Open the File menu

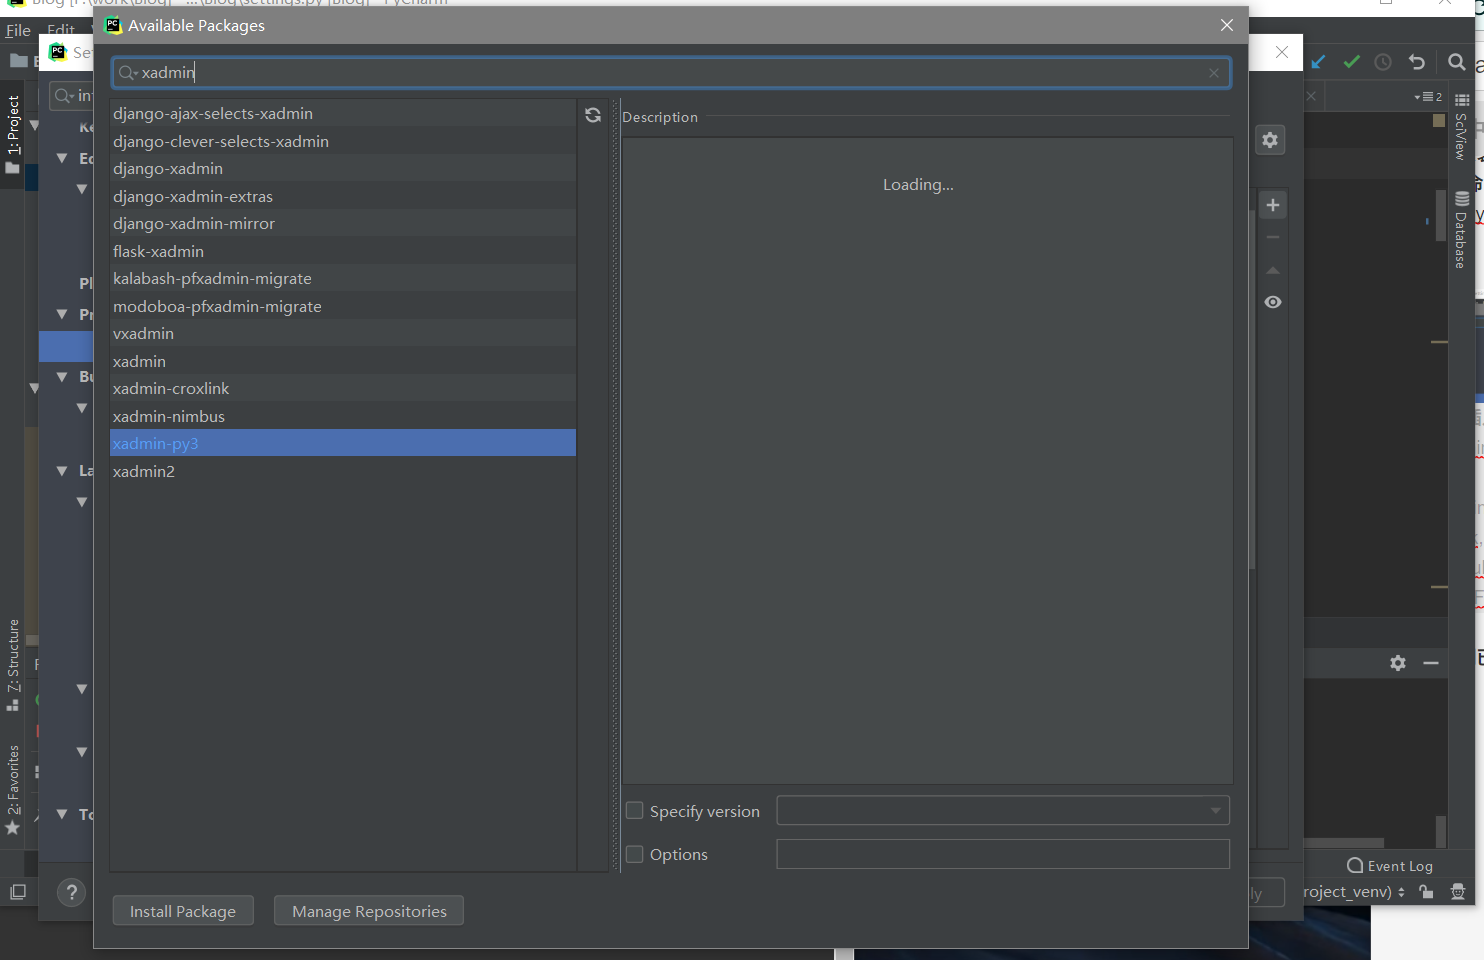(18, 31)
